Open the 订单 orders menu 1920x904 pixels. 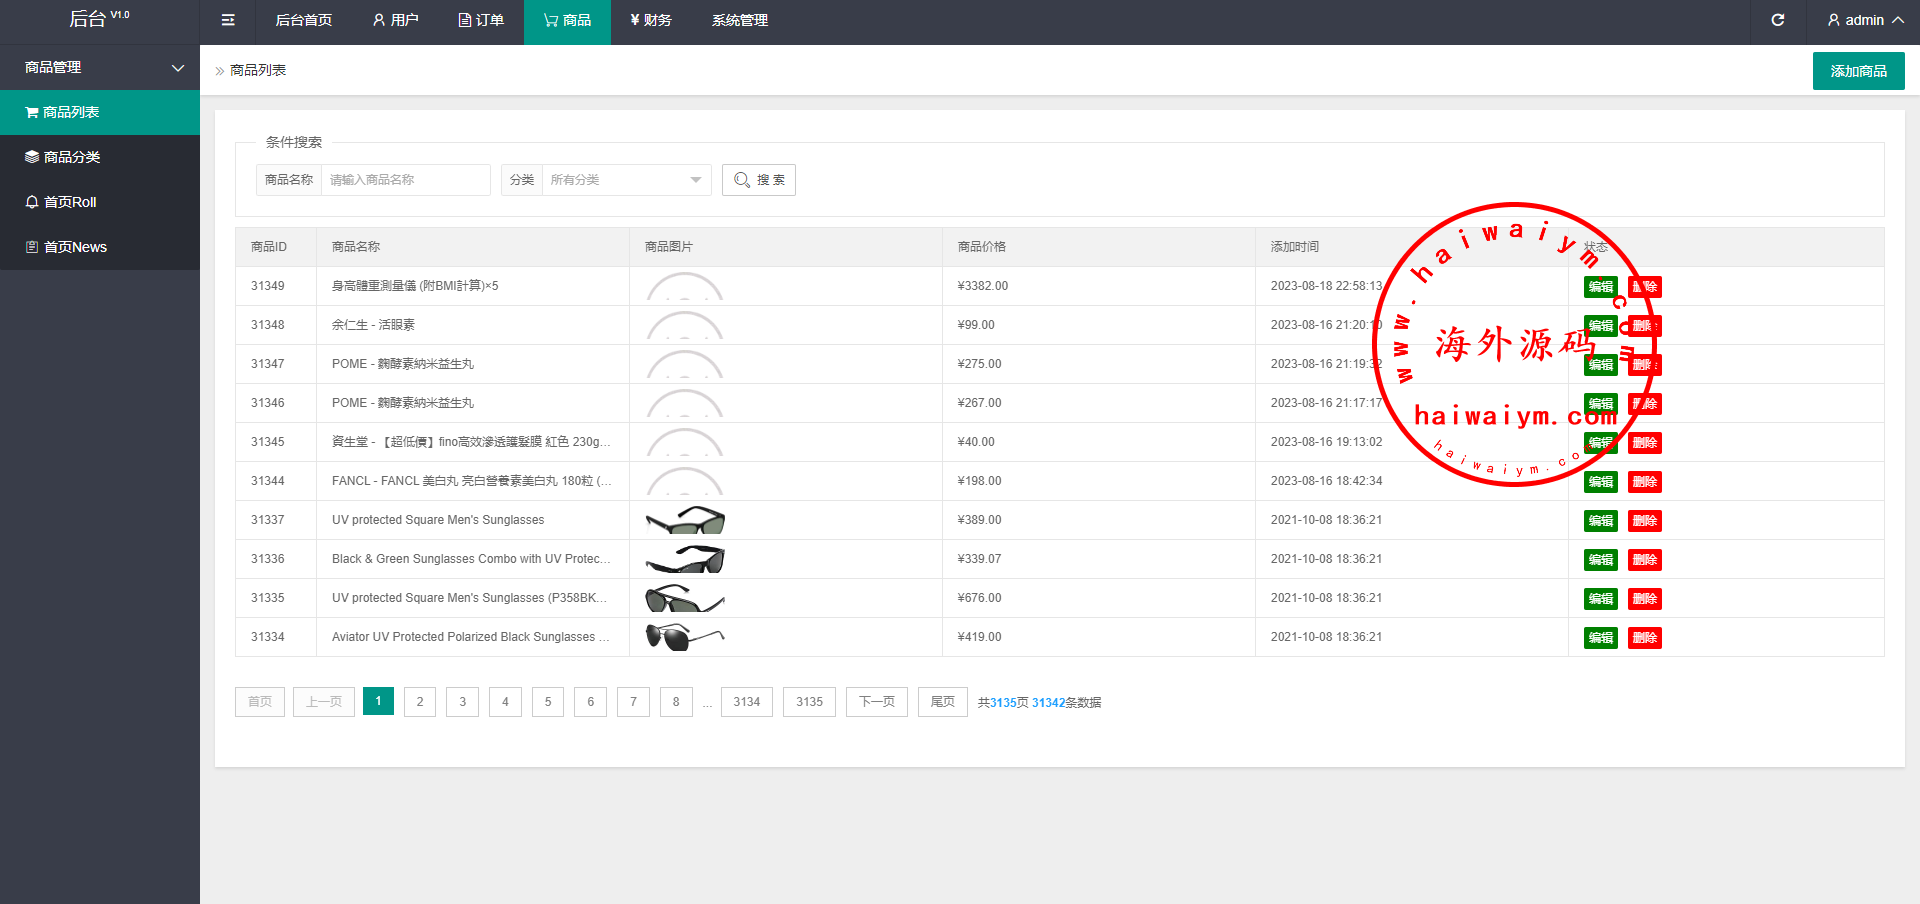point(481,20)
